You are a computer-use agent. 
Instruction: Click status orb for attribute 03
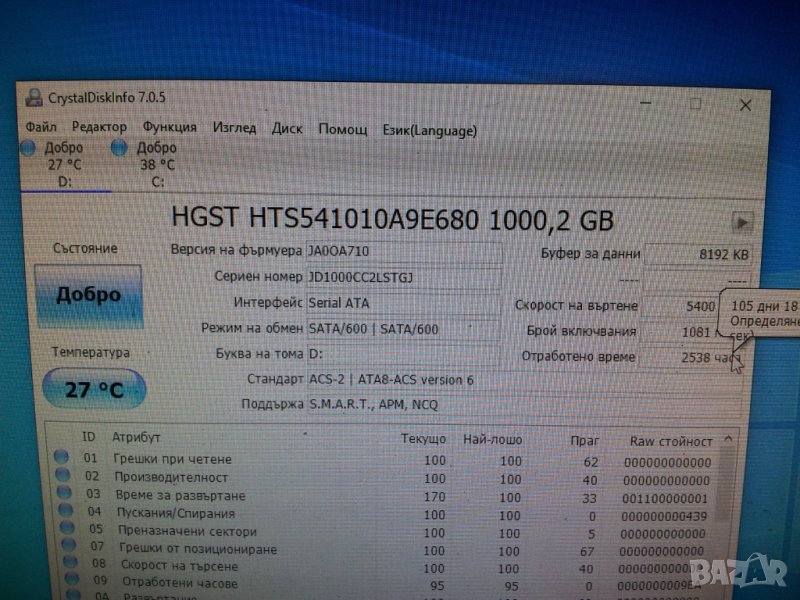(x=62, y=495)
